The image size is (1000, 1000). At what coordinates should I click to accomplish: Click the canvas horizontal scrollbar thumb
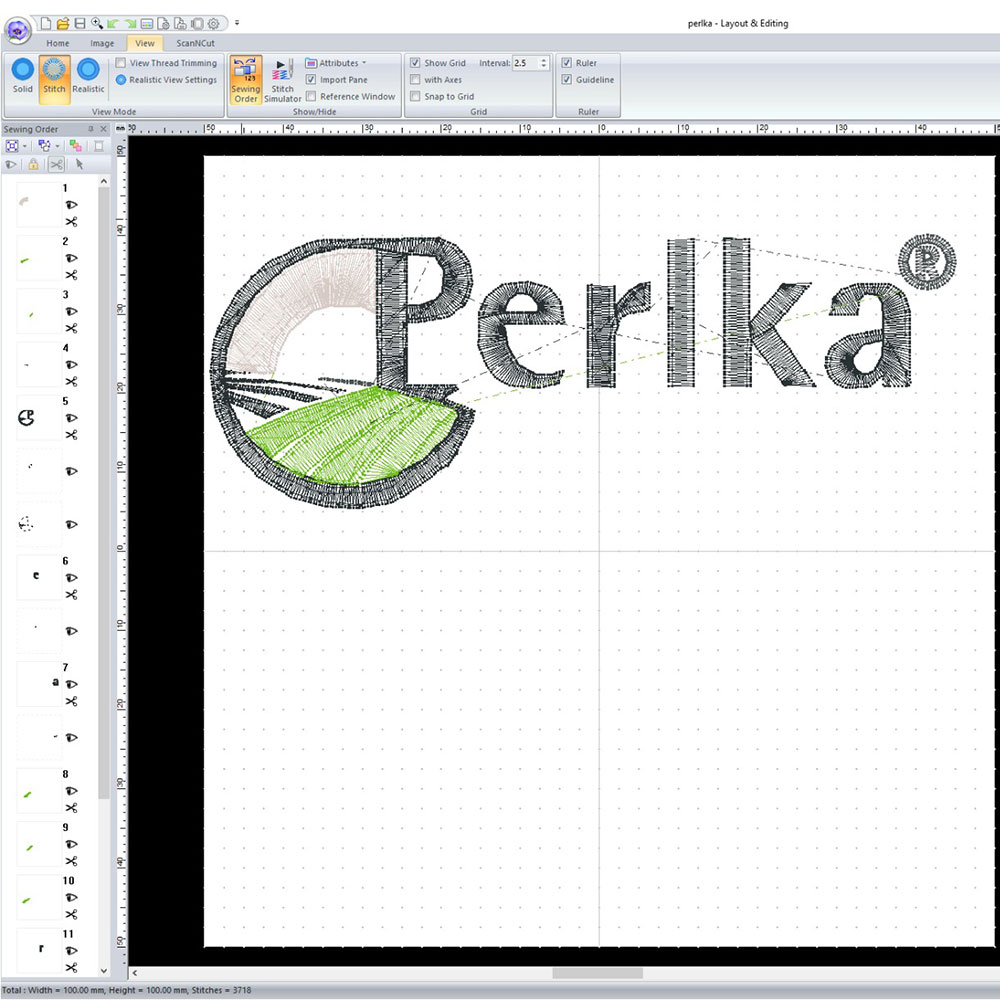tap(598, 973)
